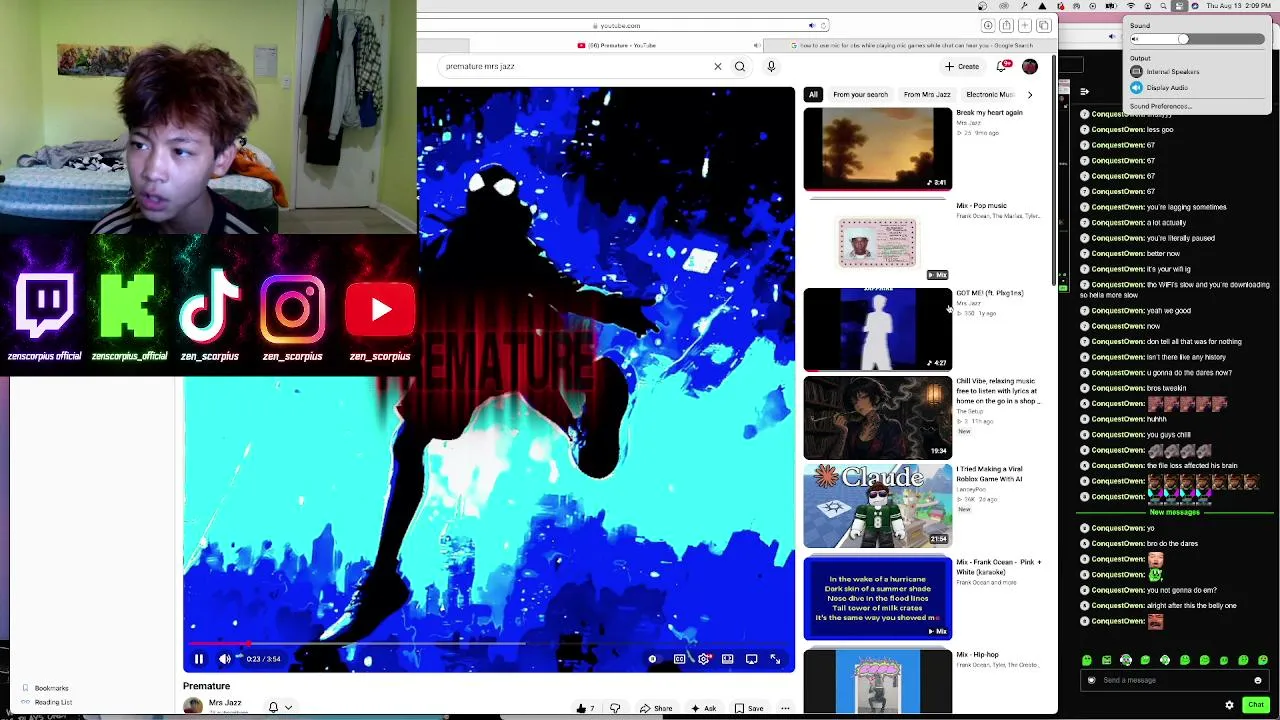
Task: Open the 'GOT ME!' video thumbnail
Action: tap(878, 329)
